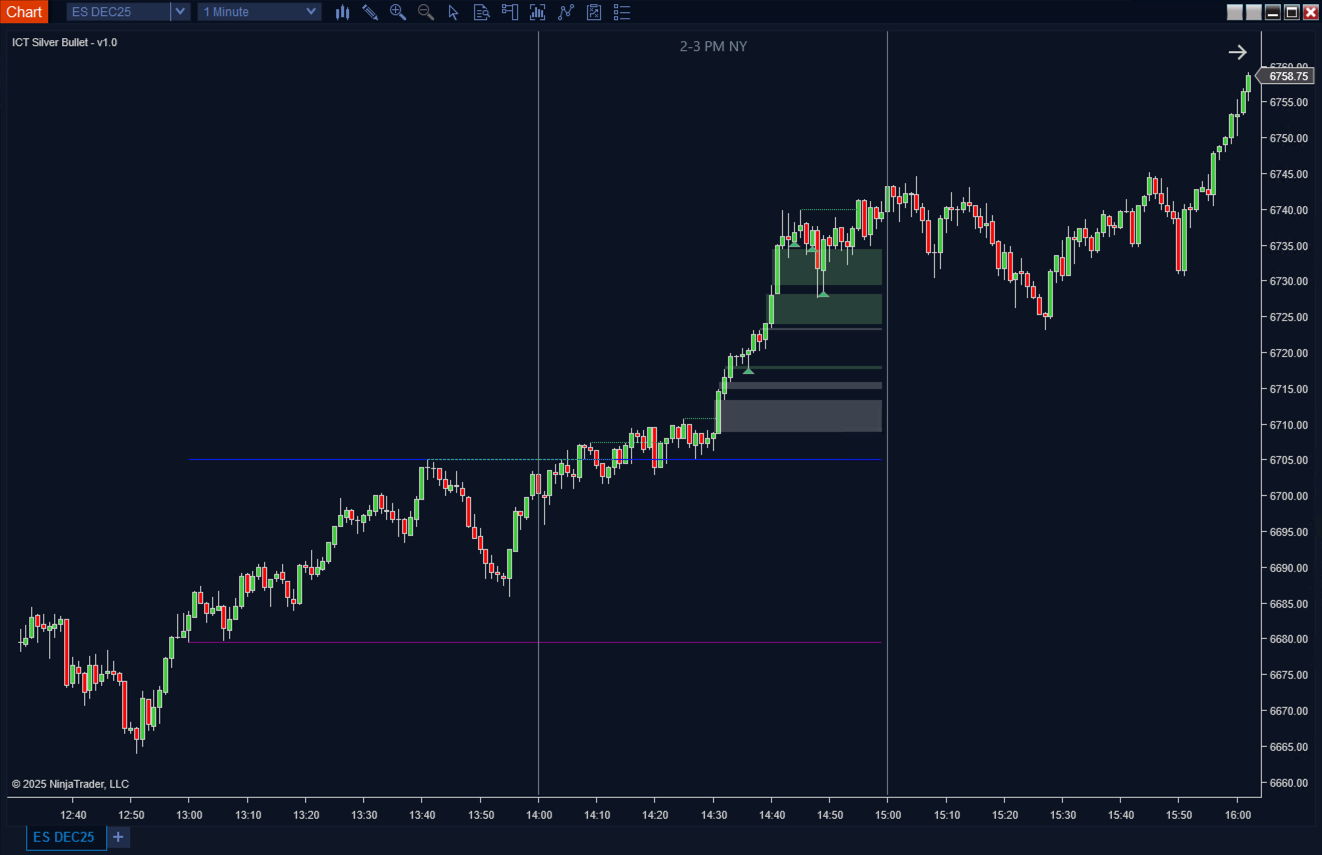Click the orange Chart title label
Viewport: 1322px width, 855px height.
24,12
